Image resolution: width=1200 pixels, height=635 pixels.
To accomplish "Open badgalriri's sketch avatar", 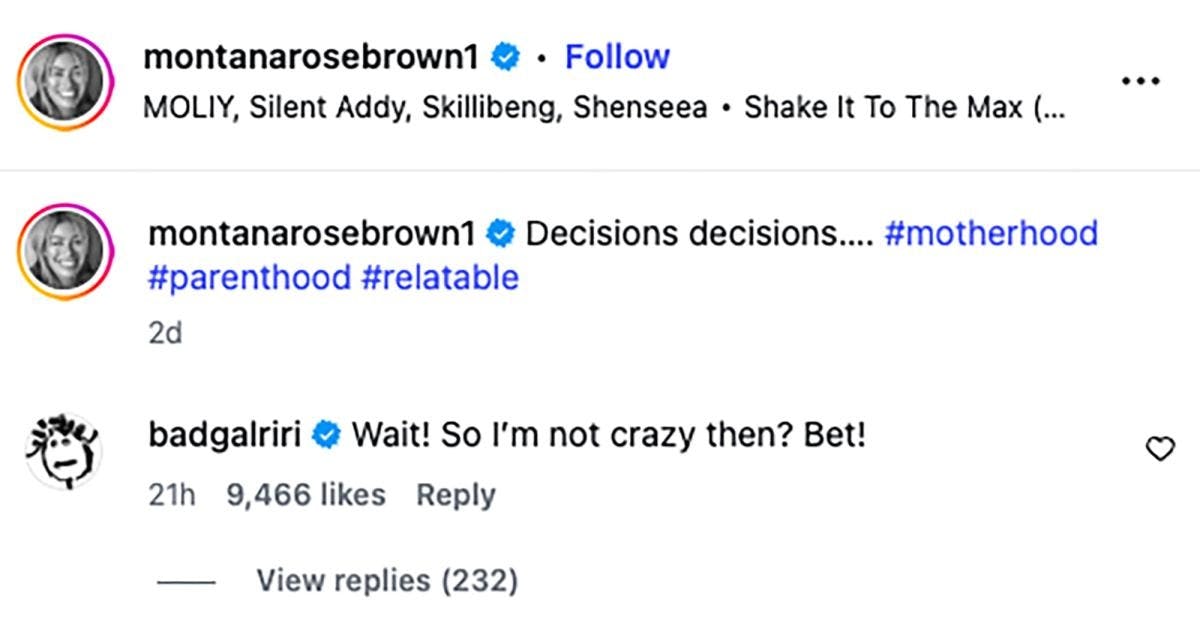I will [61, 454].
